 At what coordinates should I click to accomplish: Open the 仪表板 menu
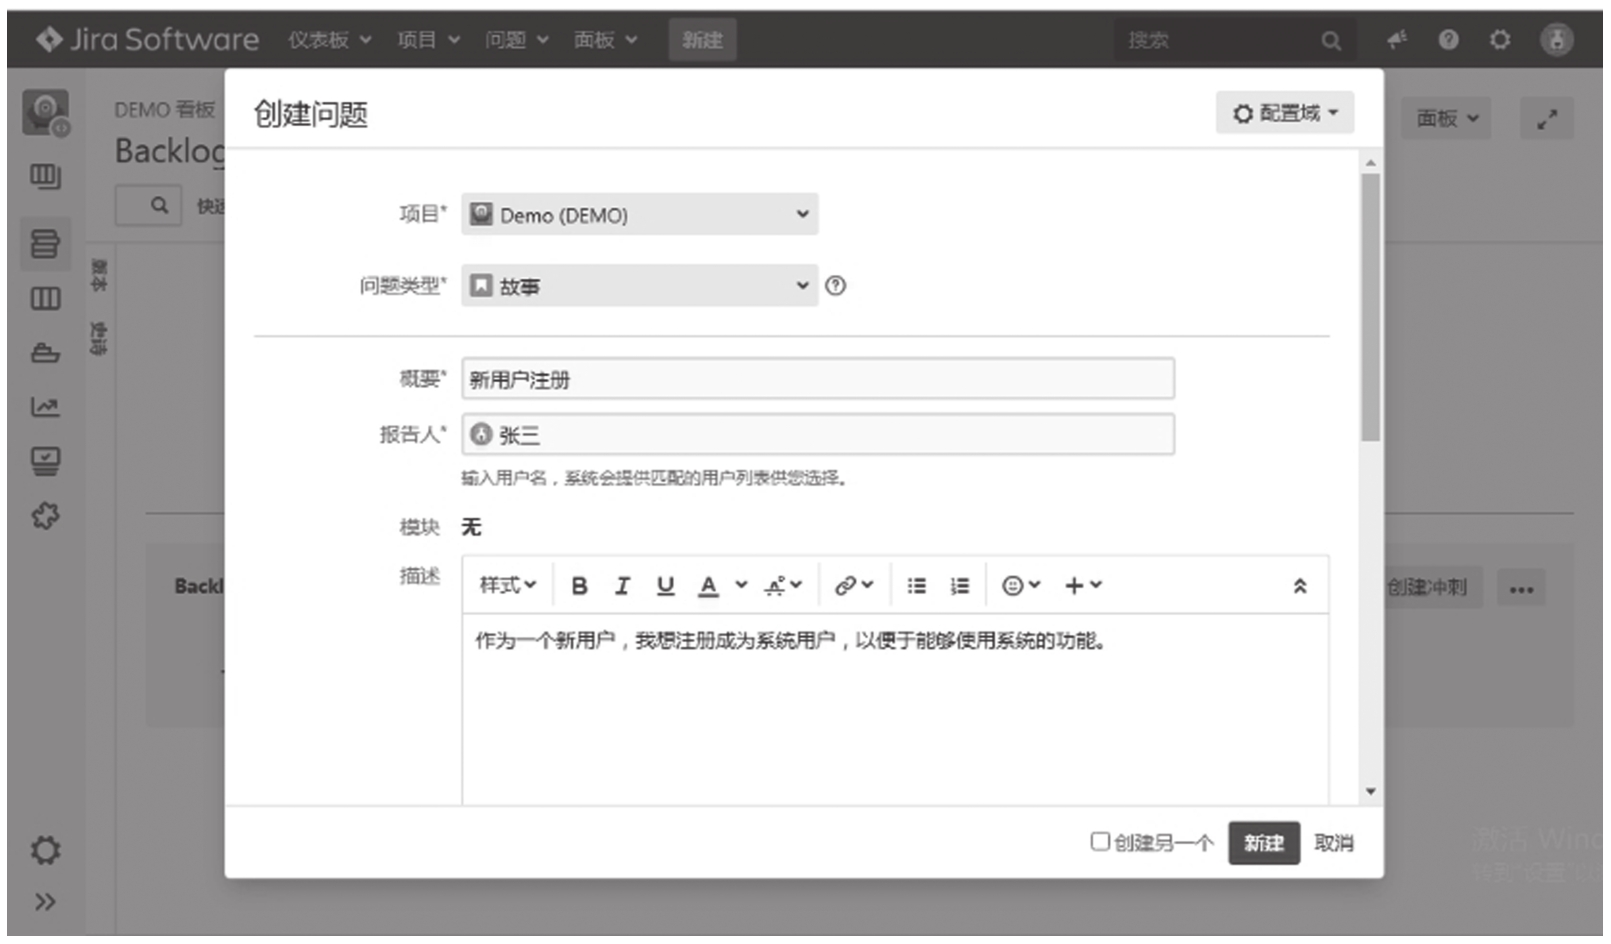coord(329,40)
